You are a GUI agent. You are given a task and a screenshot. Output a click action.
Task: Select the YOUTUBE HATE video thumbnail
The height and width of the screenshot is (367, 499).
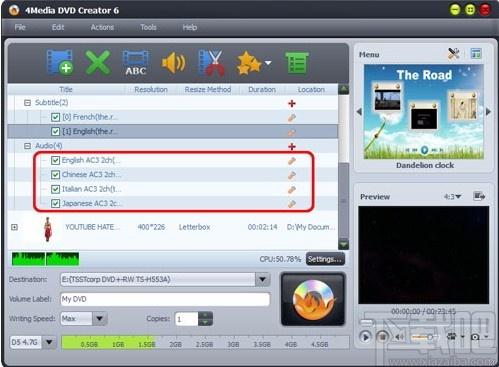pos(48,229)
